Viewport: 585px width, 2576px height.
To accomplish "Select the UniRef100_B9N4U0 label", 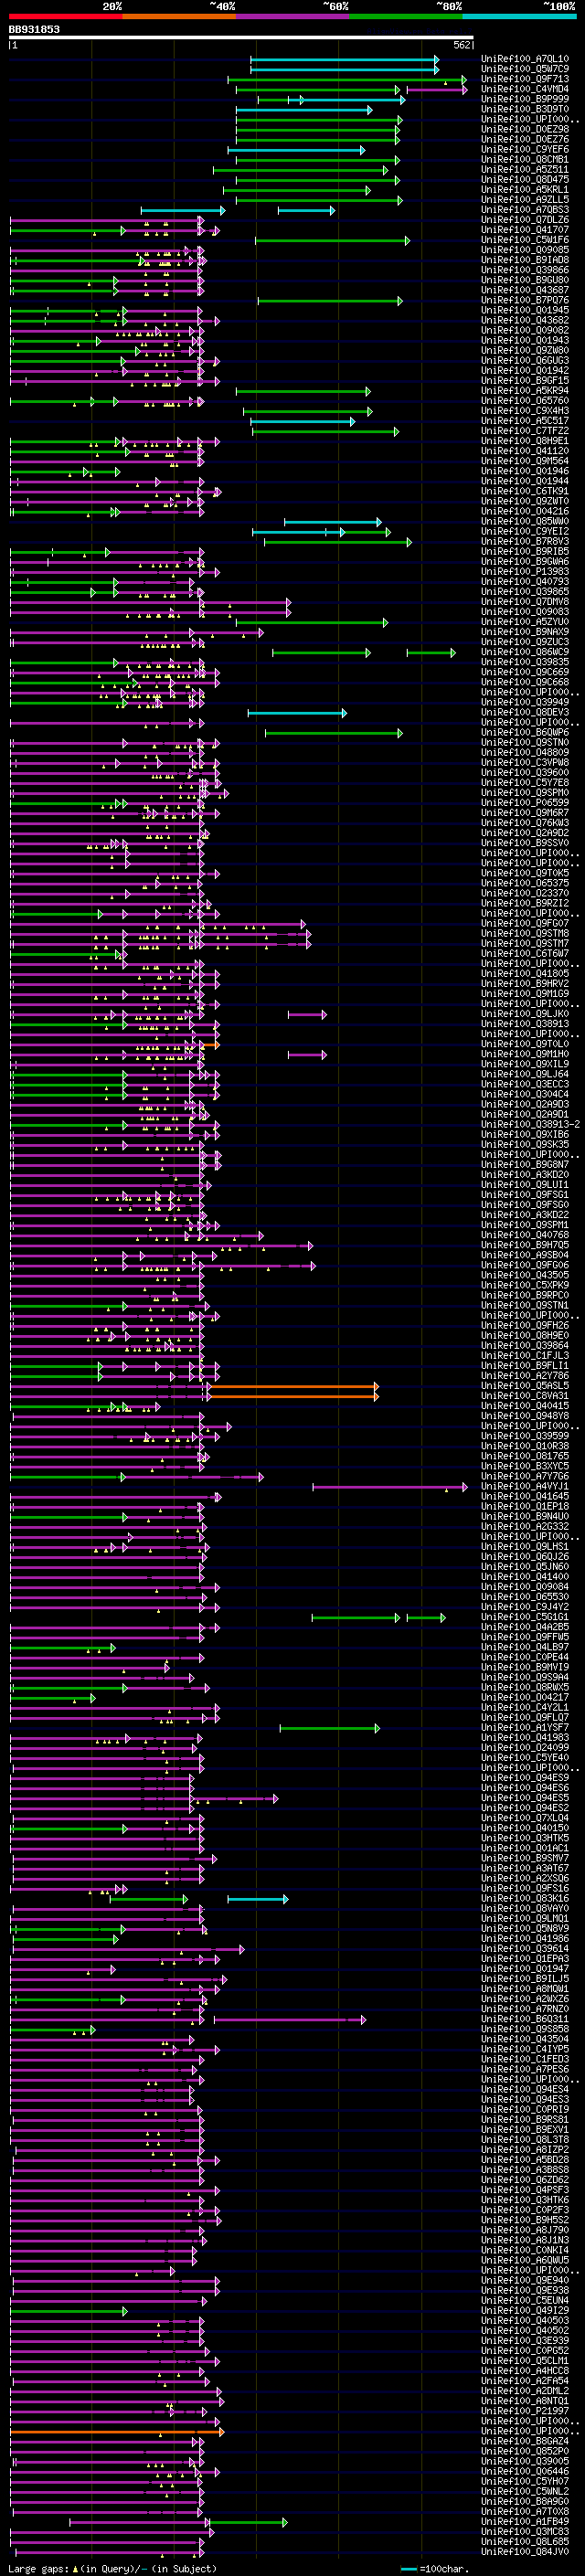I will pos(525,1516).
